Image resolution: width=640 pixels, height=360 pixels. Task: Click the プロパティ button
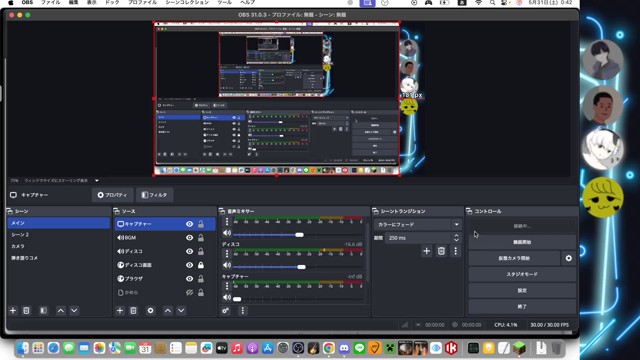112,195
